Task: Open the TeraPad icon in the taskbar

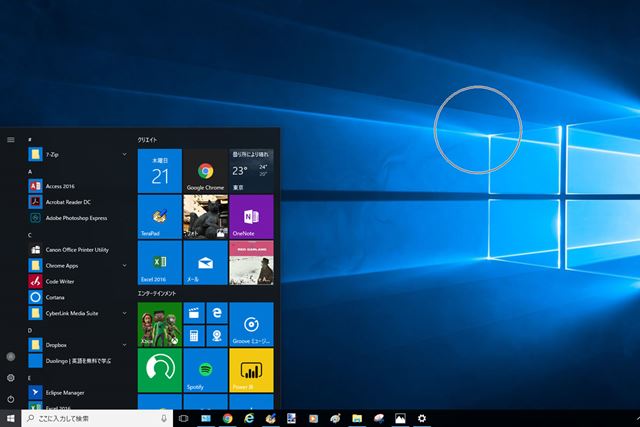Action: pos(270,418)
